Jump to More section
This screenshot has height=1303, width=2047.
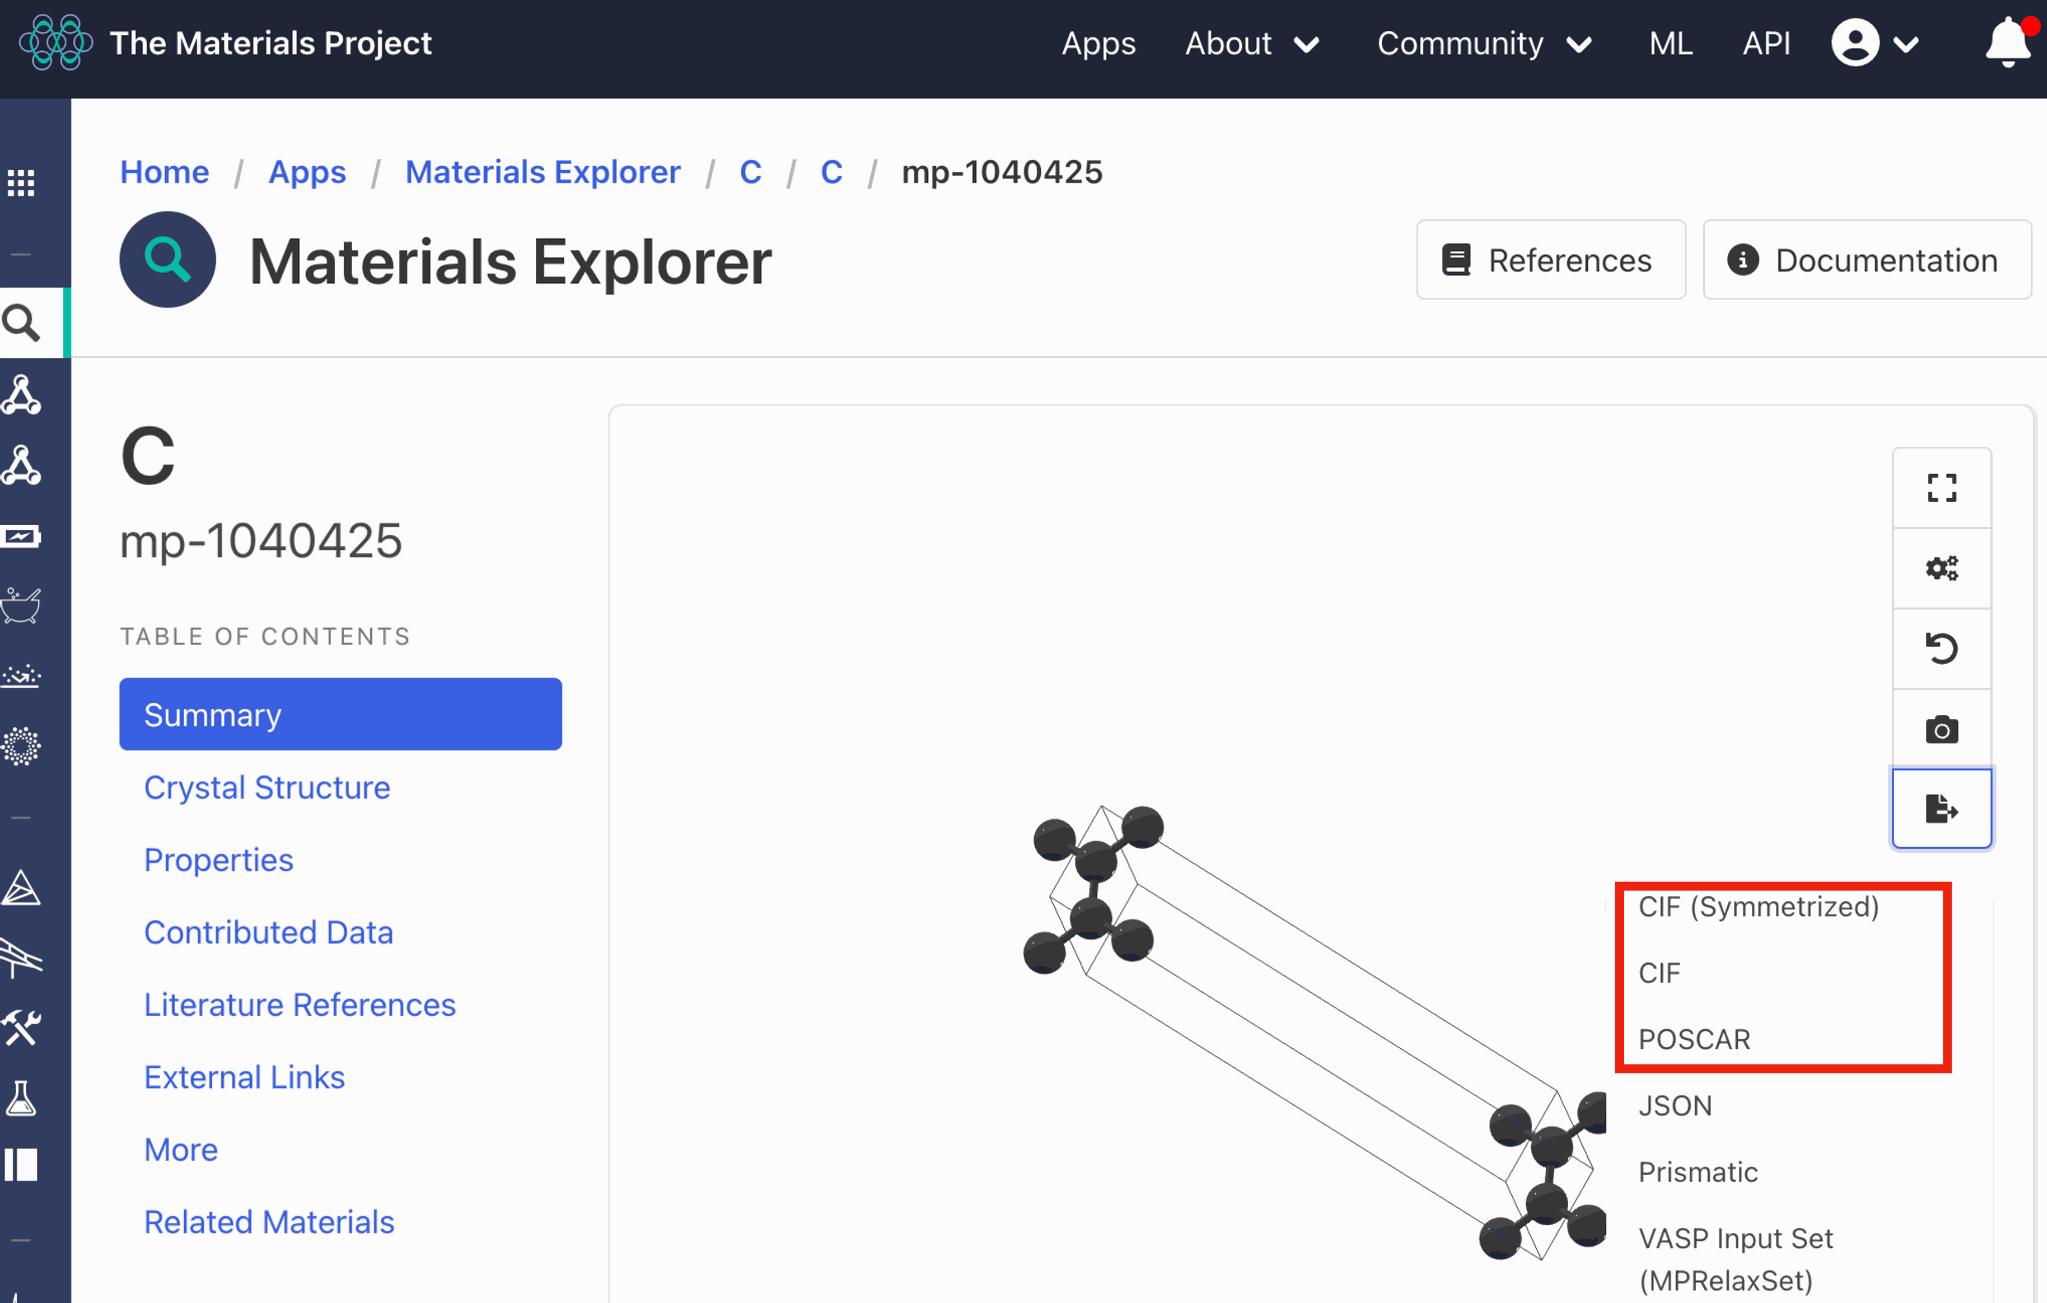(x=181, y=1149)
